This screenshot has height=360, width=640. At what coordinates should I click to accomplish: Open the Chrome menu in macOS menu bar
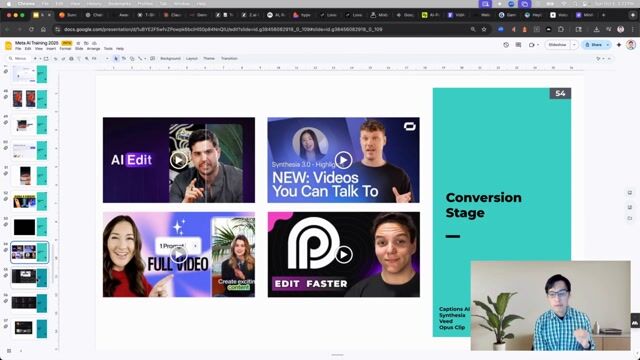(x=26, y=4)
